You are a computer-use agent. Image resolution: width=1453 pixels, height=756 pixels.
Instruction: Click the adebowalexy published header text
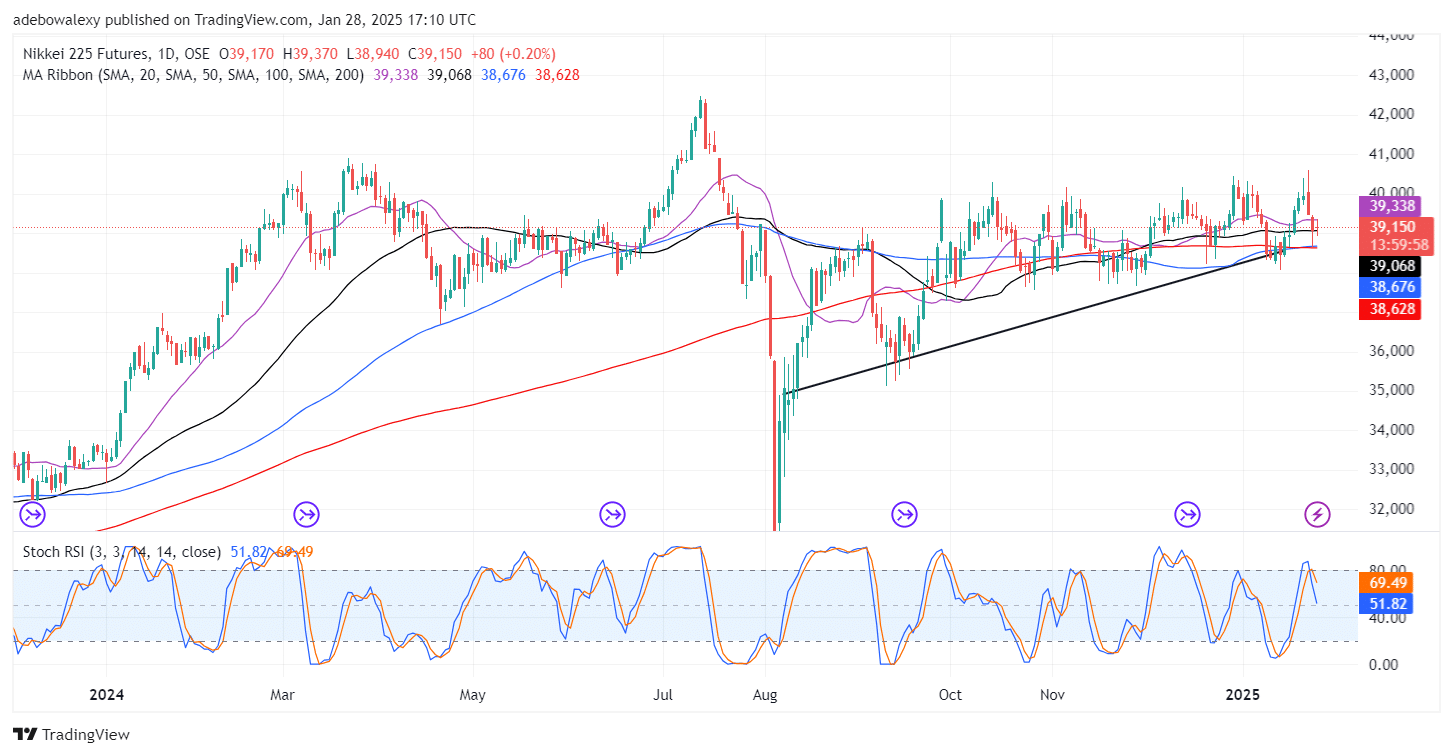click(245, 19)
